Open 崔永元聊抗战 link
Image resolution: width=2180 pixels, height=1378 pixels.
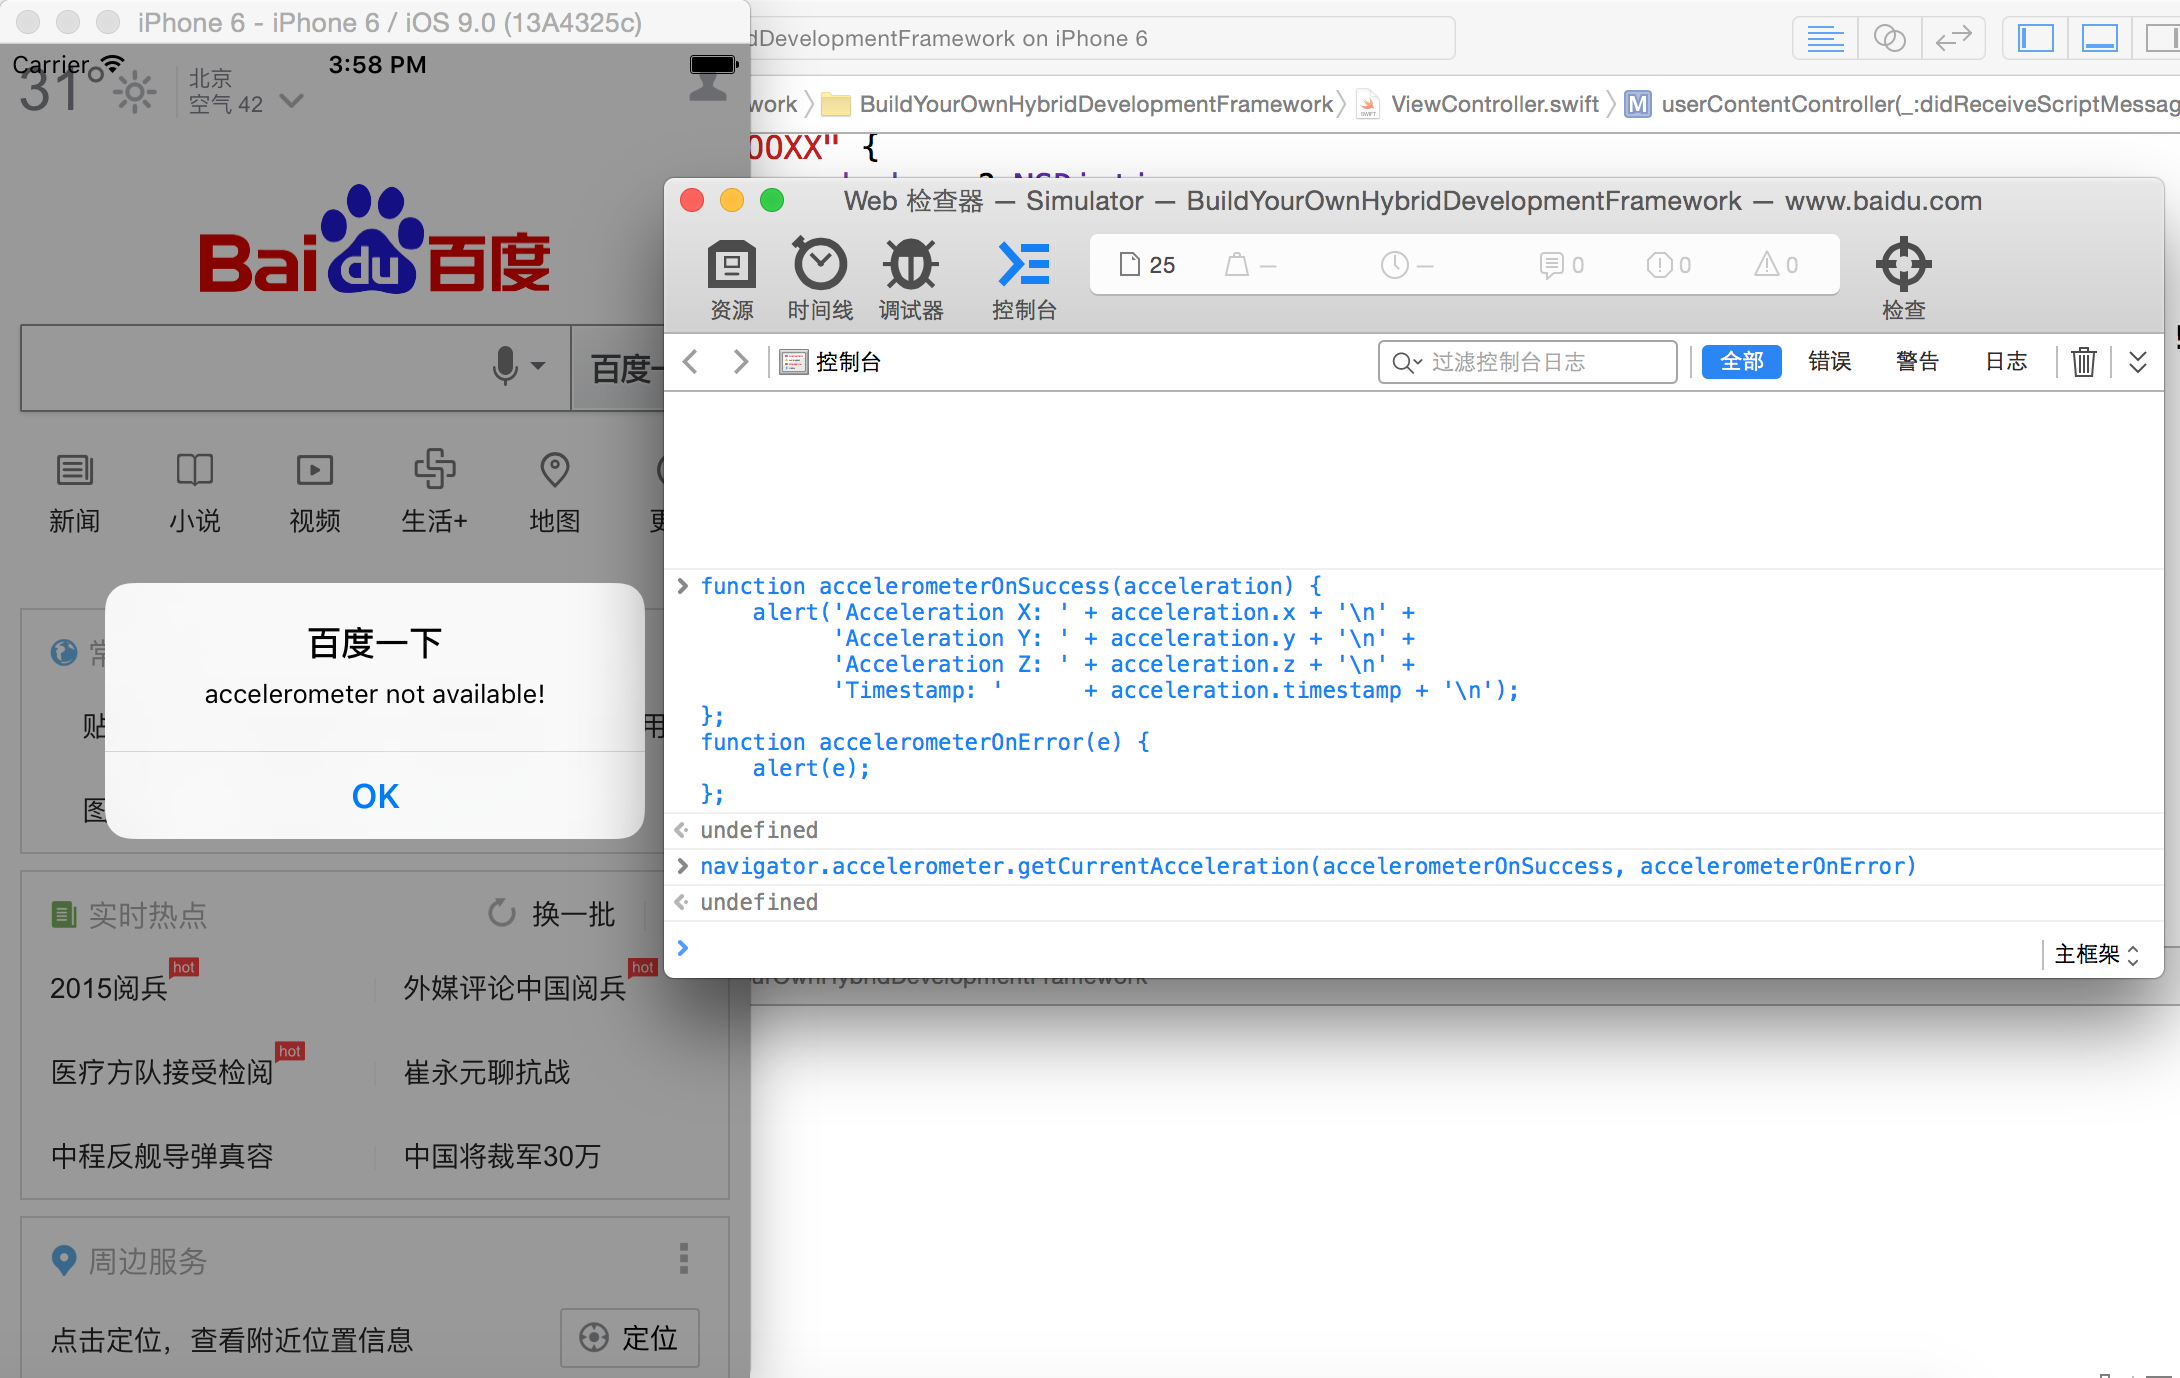tap(487, 1072)
